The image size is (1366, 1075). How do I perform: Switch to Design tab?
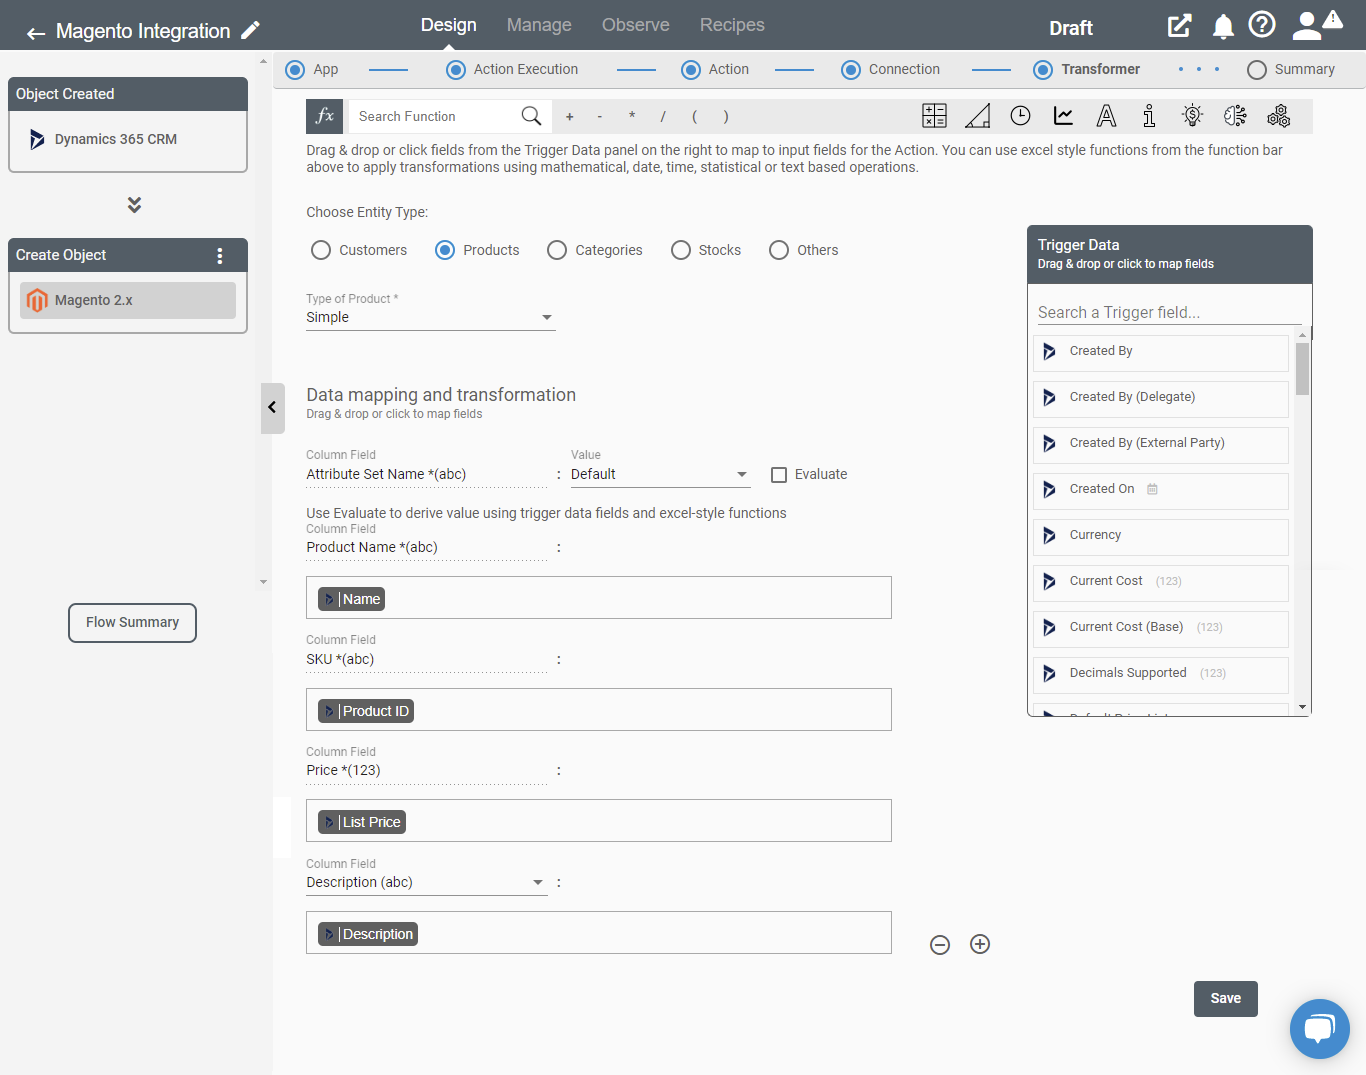(448, 25)
